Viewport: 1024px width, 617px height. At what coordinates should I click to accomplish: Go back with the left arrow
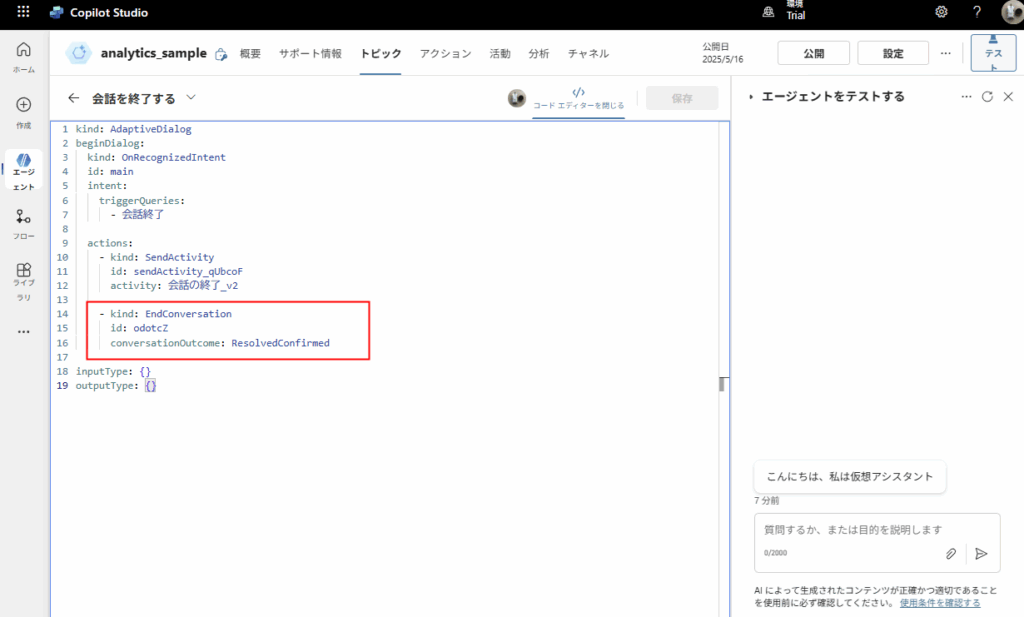73,98
